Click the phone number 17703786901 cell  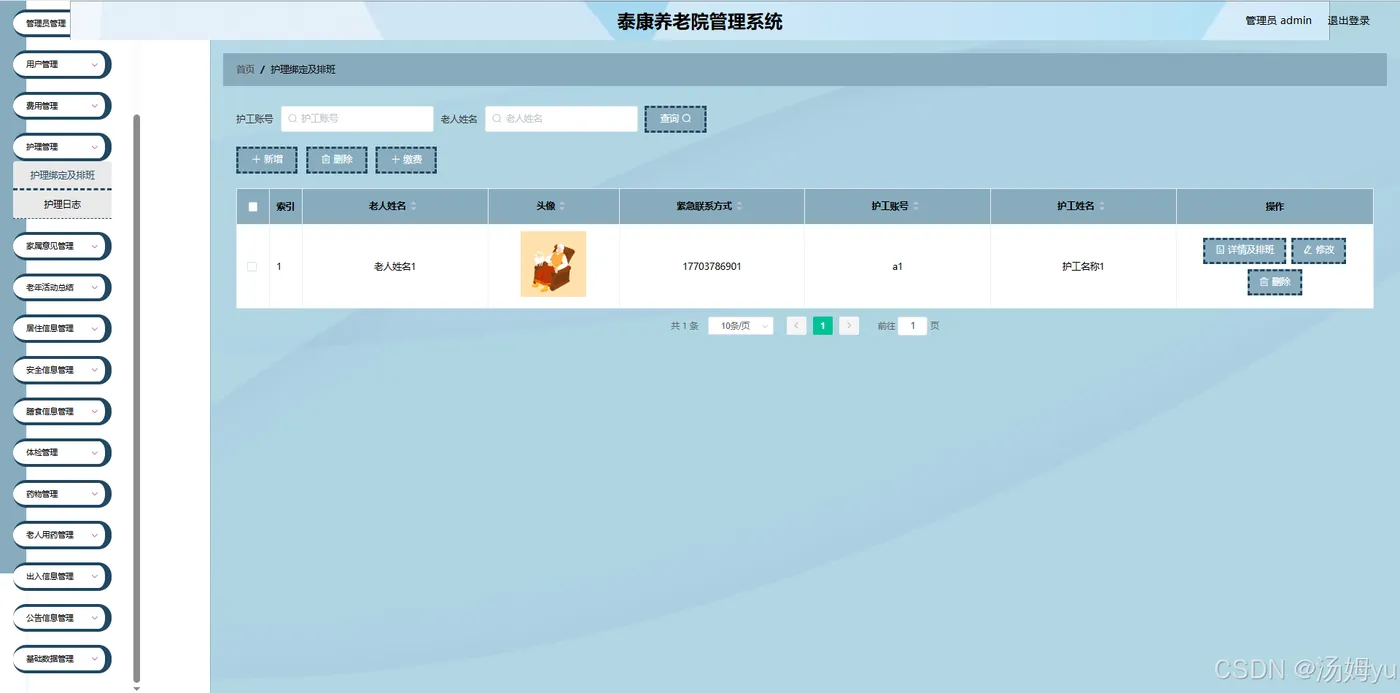click(712, 267)
